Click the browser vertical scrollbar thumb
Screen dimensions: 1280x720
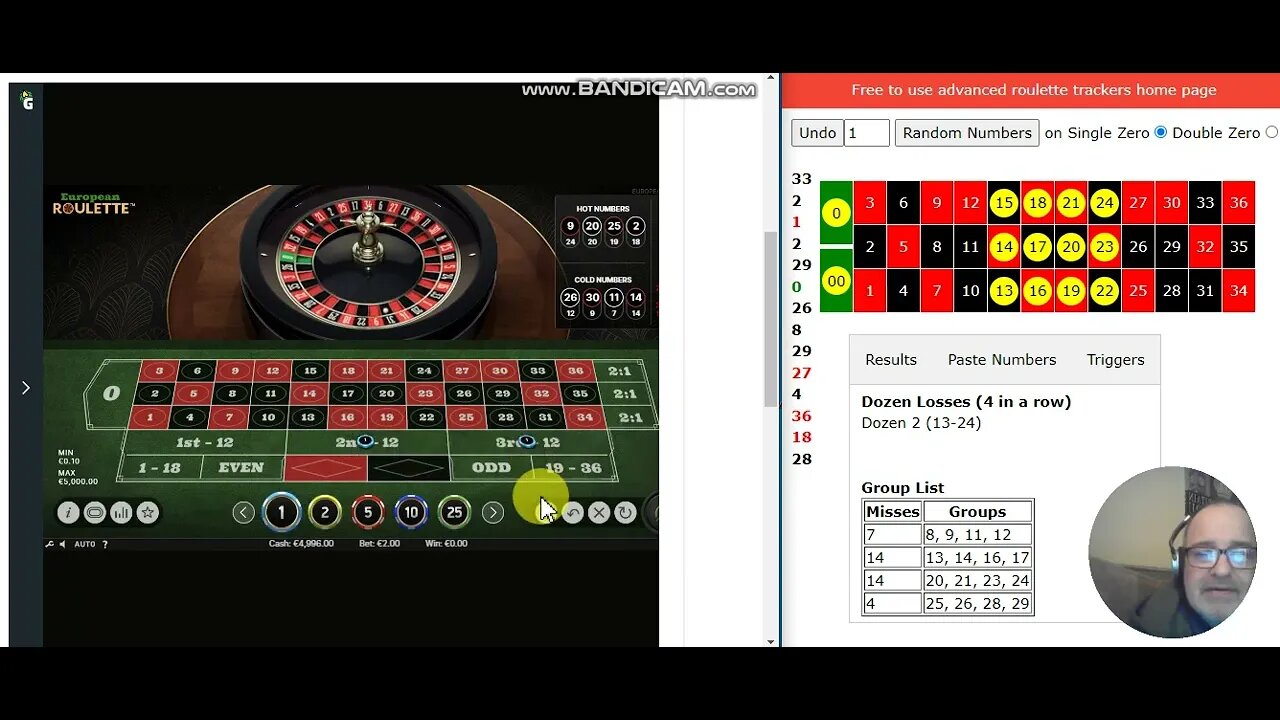tap(770, 318)
